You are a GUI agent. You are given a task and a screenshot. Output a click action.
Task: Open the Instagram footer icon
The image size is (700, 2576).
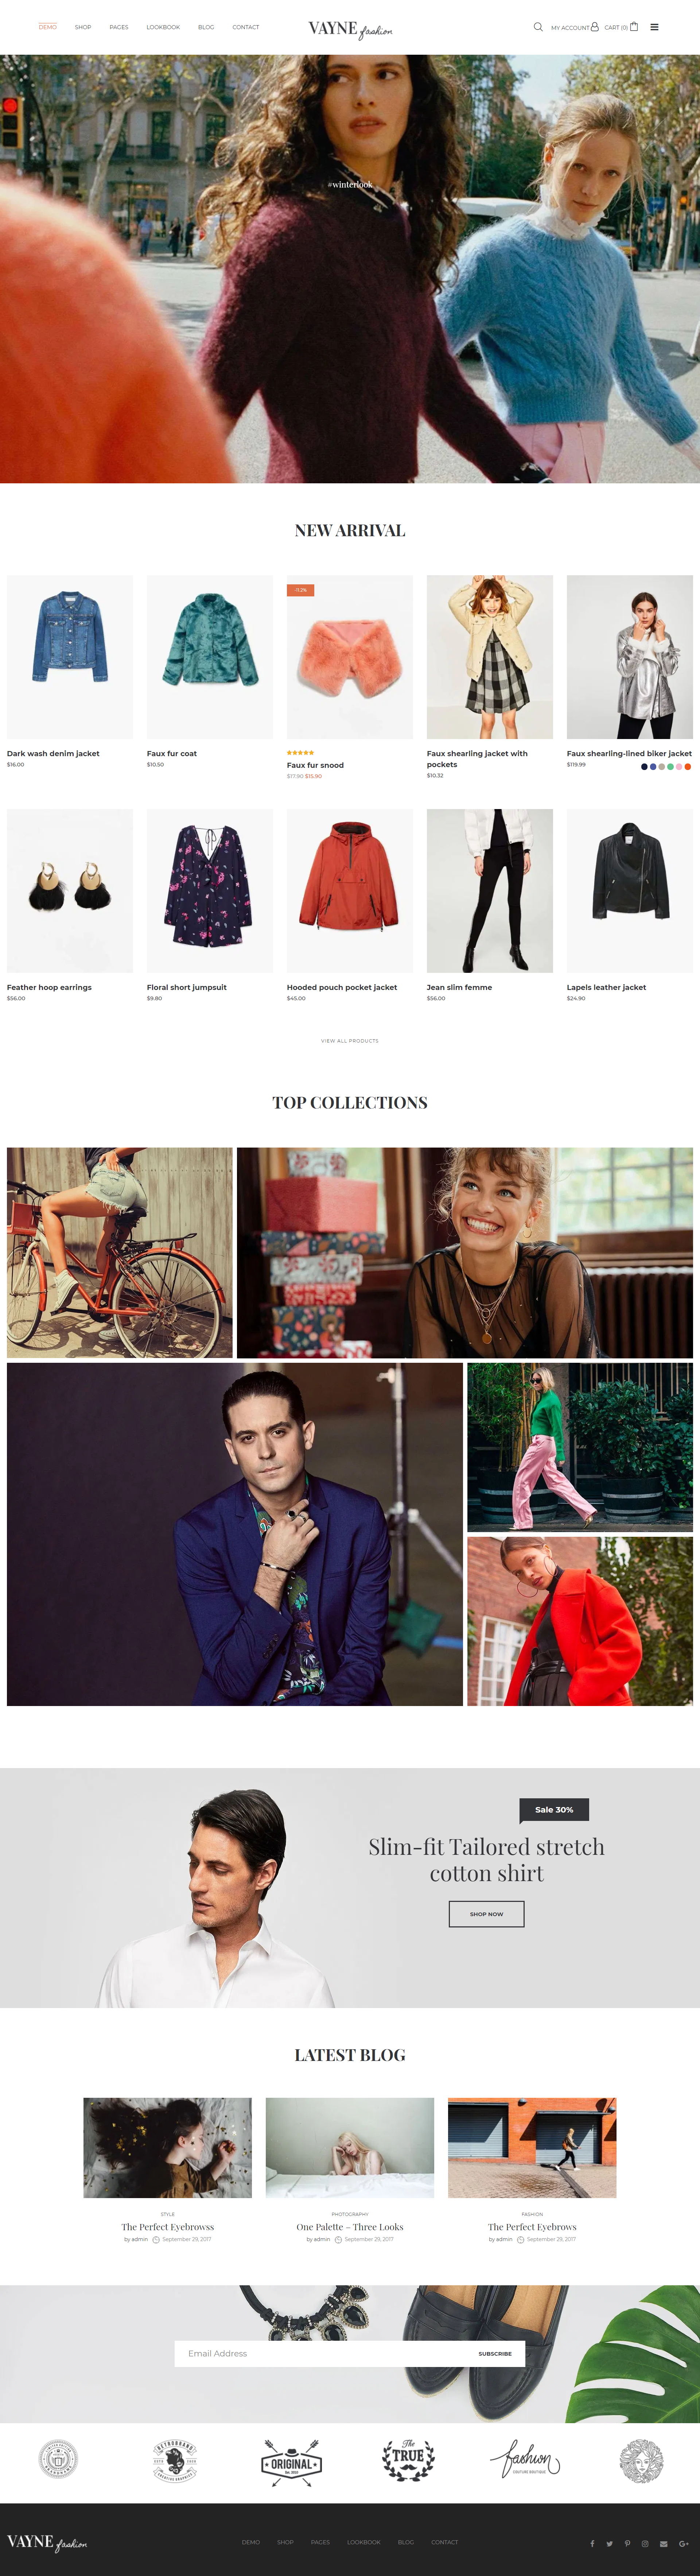645,2543
